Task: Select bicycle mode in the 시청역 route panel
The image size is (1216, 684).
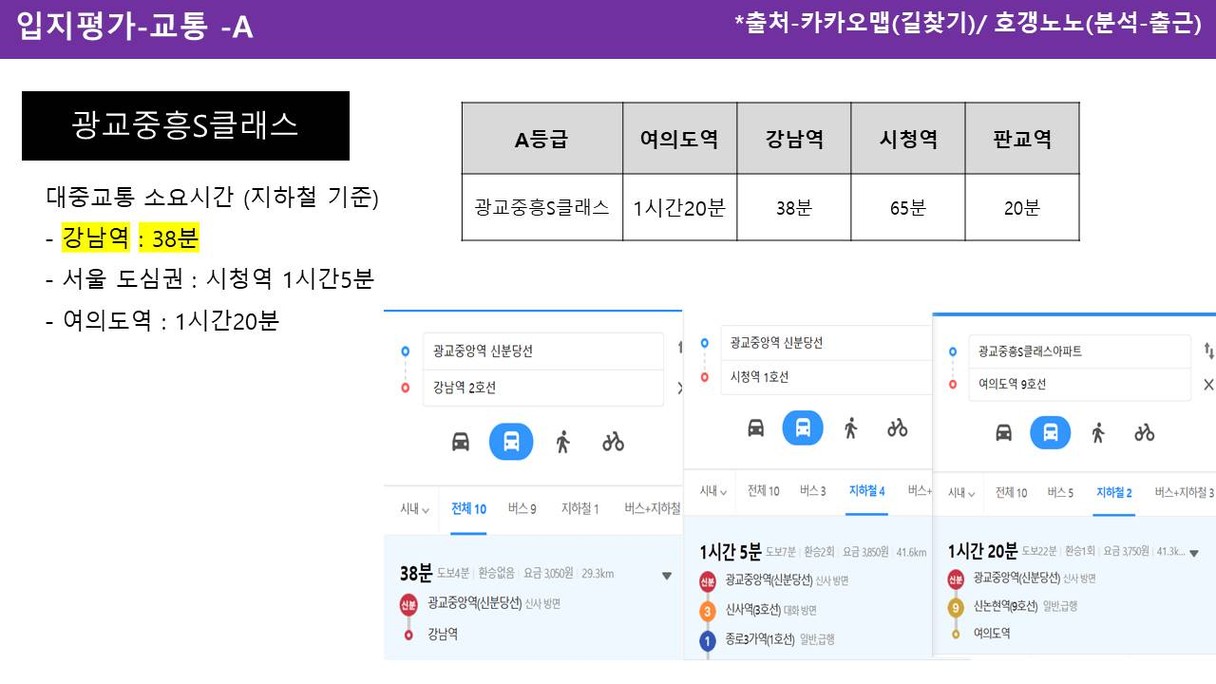Action: [x=897, y=427]
